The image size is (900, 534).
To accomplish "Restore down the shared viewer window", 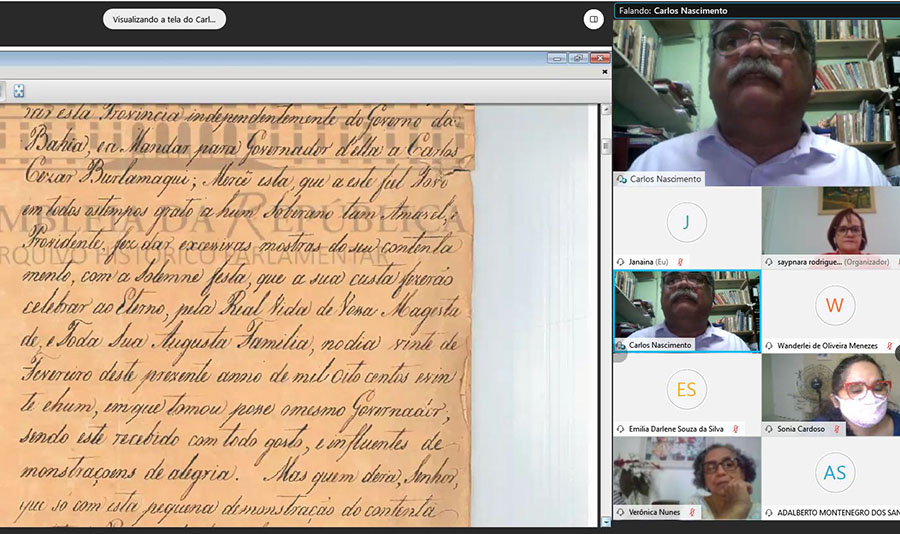I will (578, 58).
